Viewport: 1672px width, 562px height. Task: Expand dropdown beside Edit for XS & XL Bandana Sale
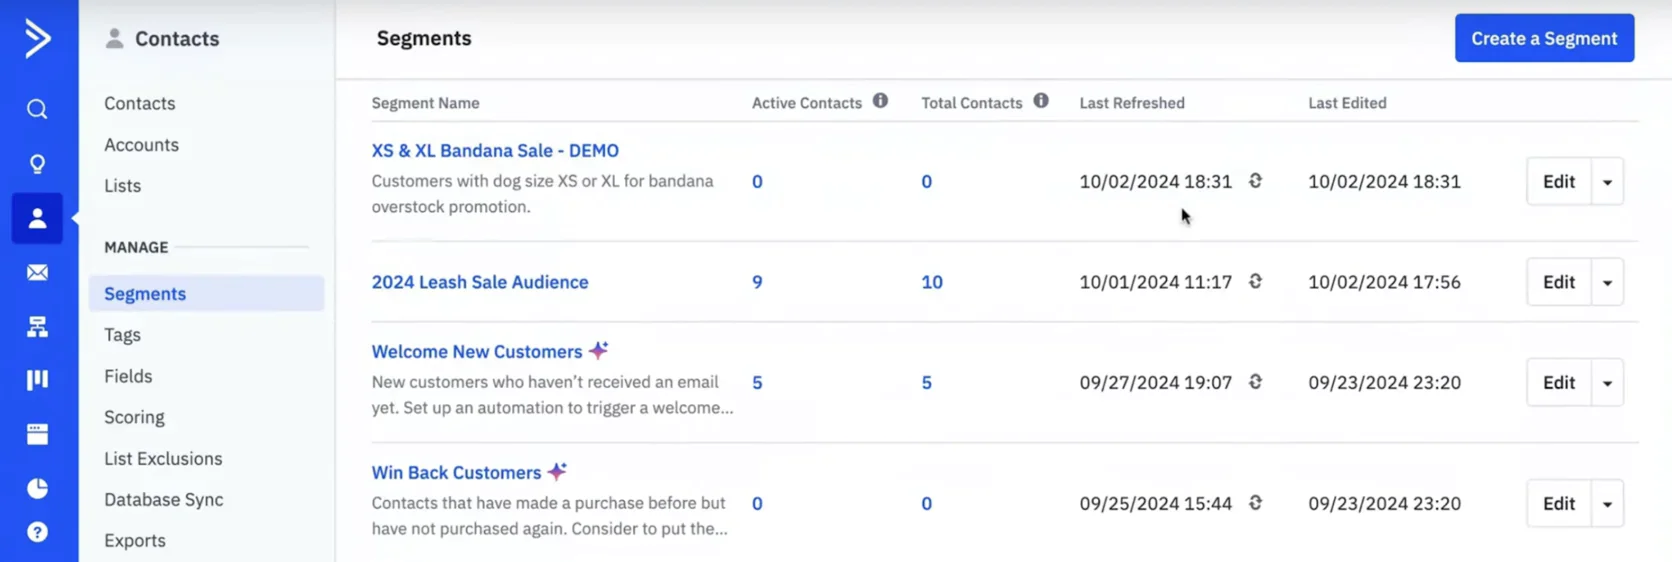(1607, 182)
